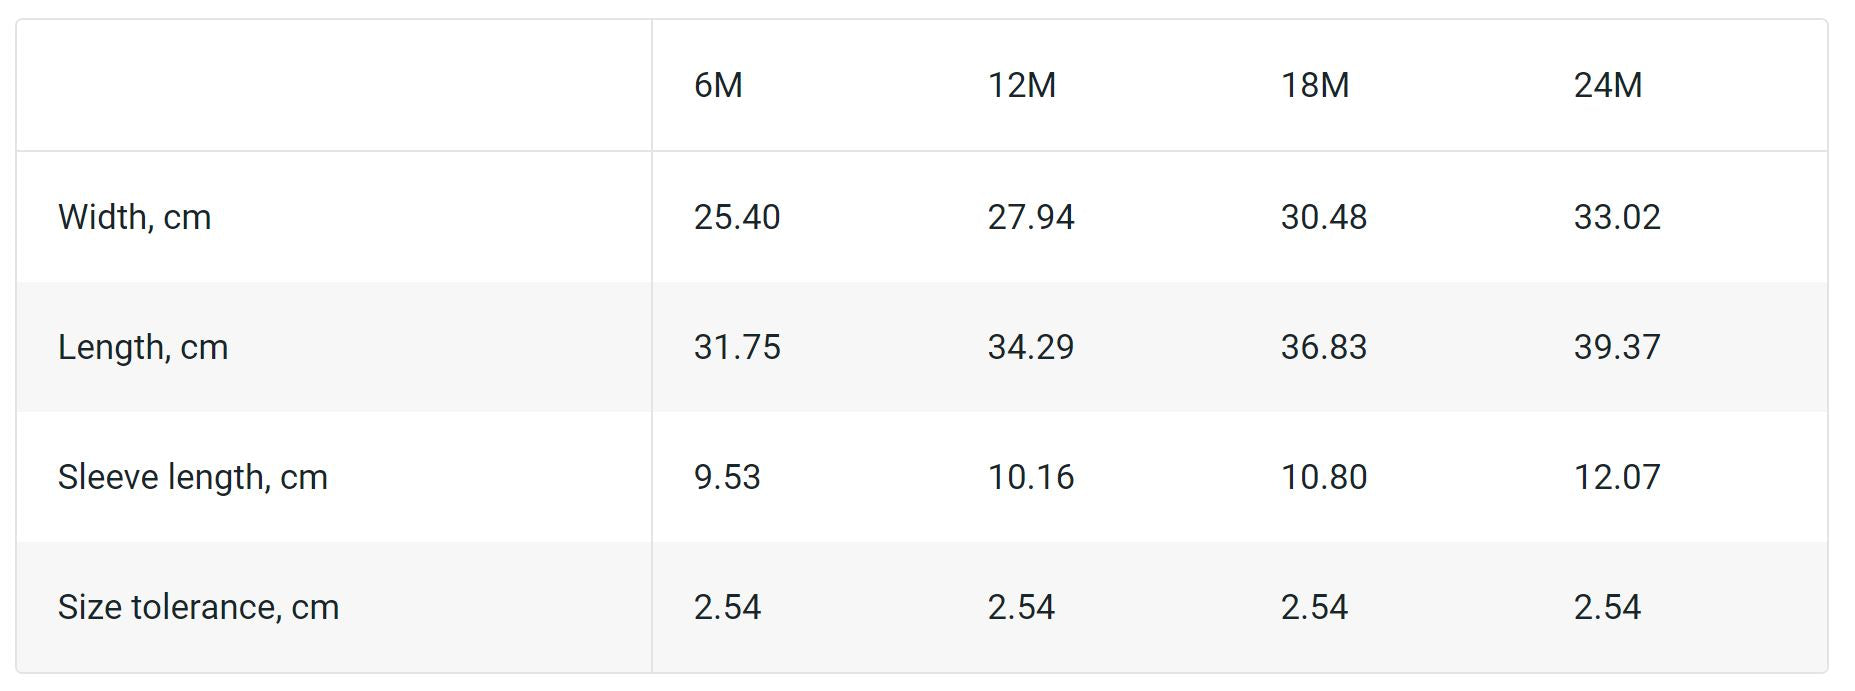This screenshot has height=691, width=1855.
Task: Select the 30.48 width cell
Action: click(x=1323, y=218)
